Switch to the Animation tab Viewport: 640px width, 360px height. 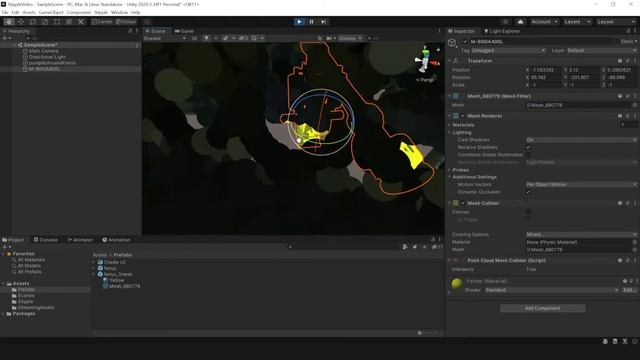pyautogui.click(x=116, y=240)
